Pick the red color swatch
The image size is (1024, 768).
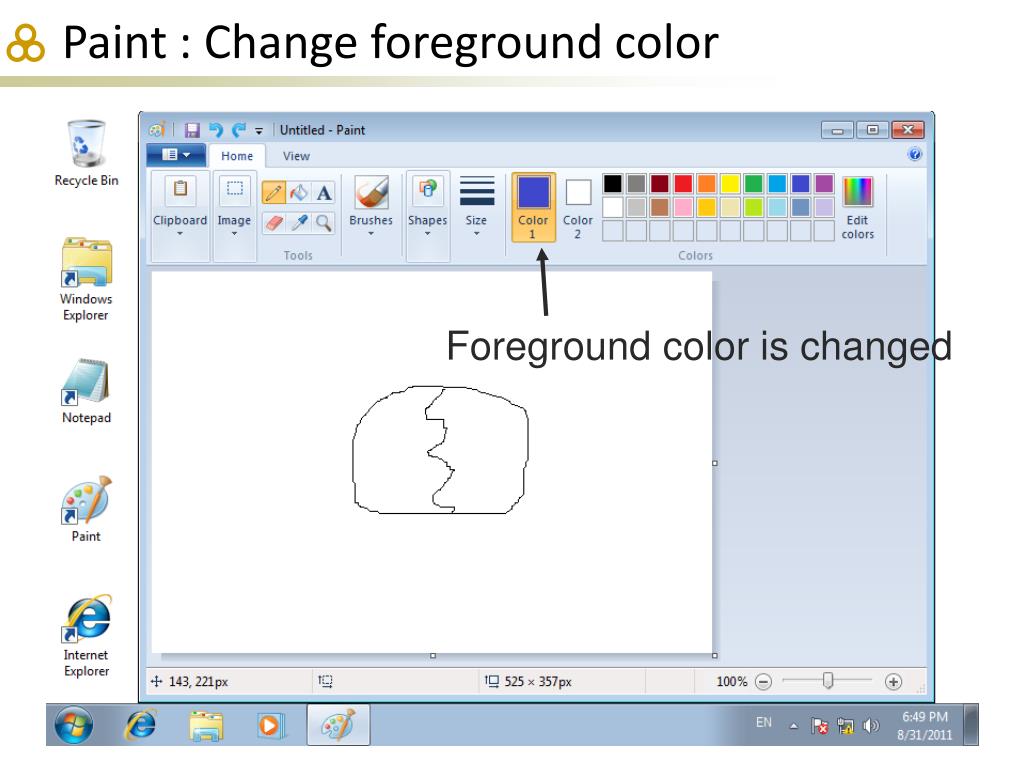pyautogui.click(x=683, y=184)
